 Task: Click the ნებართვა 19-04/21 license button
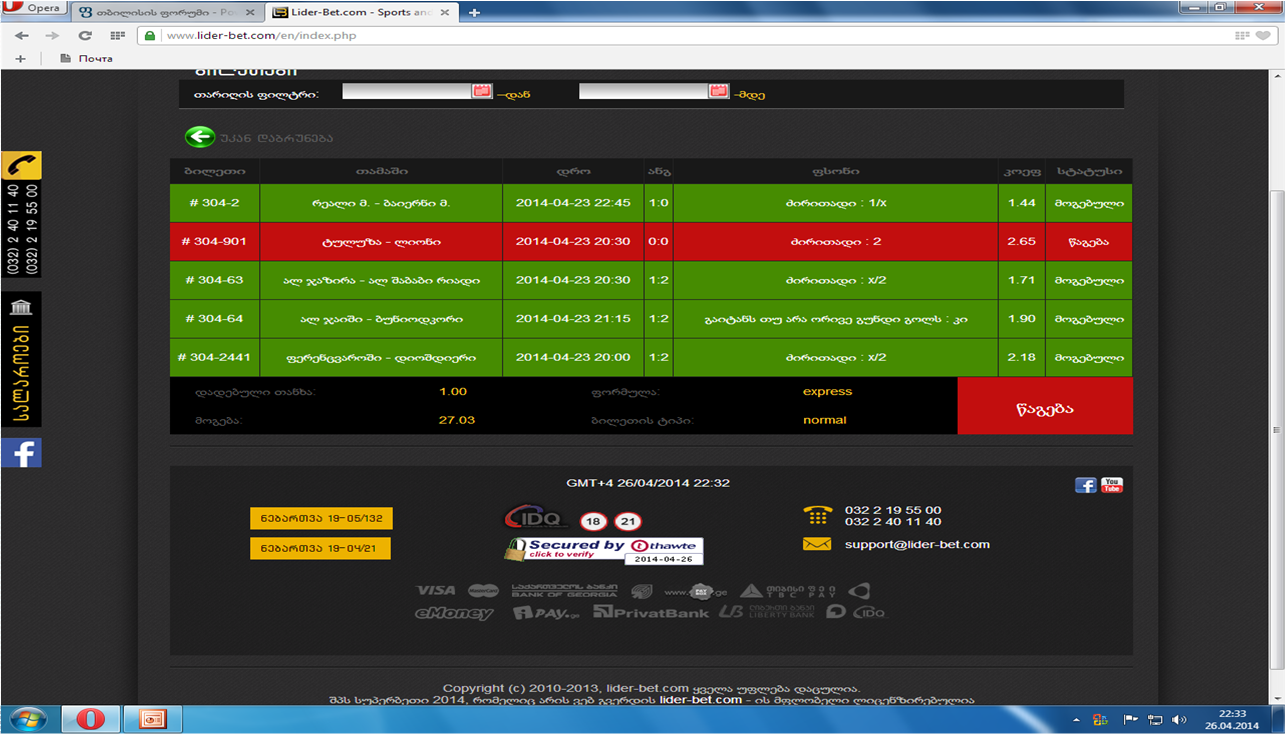click(x=320, y=548)
